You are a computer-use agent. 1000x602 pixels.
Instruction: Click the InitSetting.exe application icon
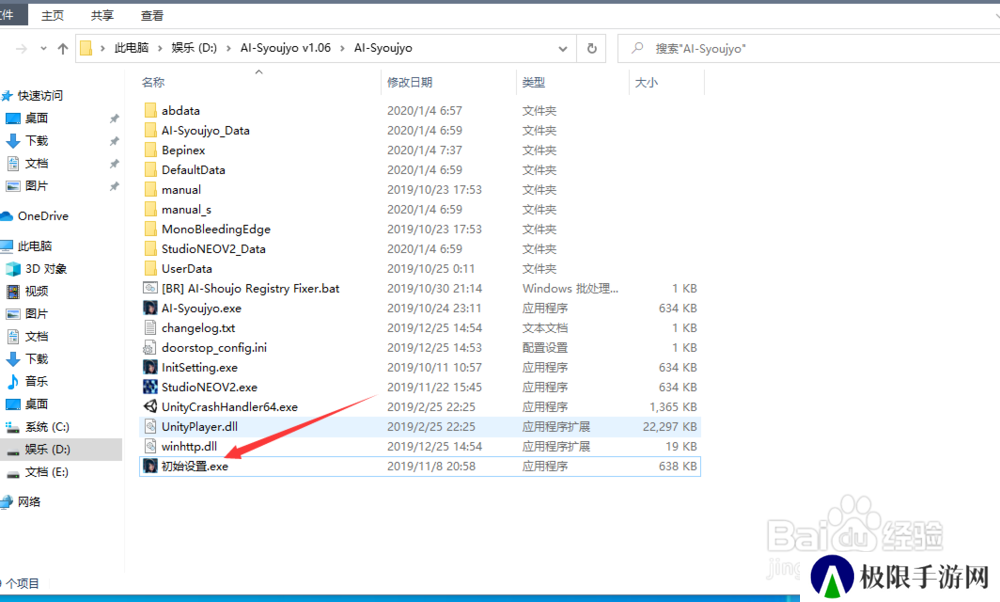tap(151, 367)
